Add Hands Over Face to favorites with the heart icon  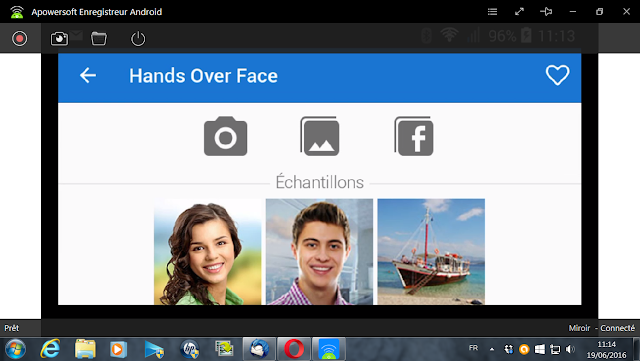[x=558, y=75]
